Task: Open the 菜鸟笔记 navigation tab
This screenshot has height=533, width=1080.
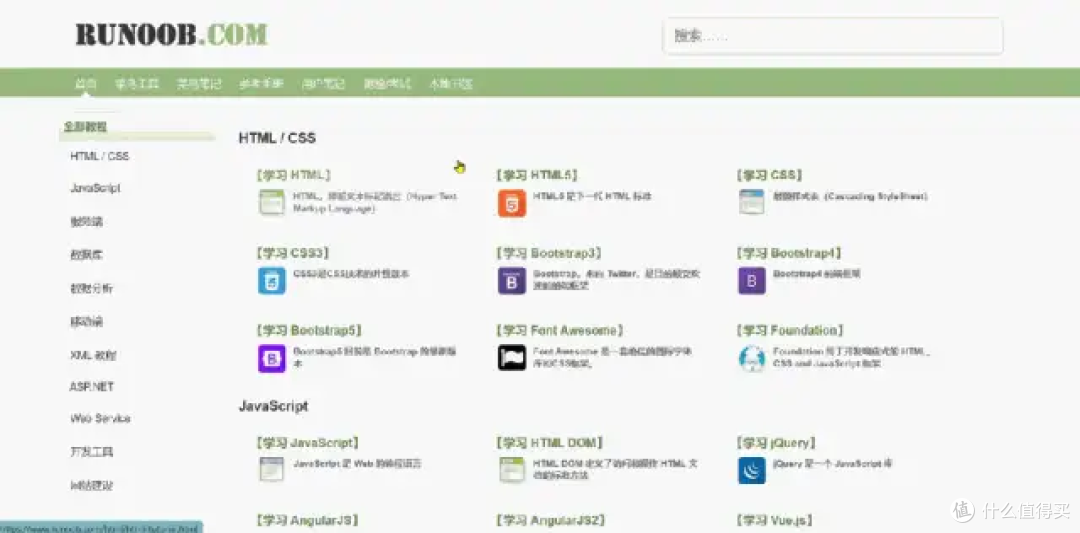Action: [x=199, y=84]
